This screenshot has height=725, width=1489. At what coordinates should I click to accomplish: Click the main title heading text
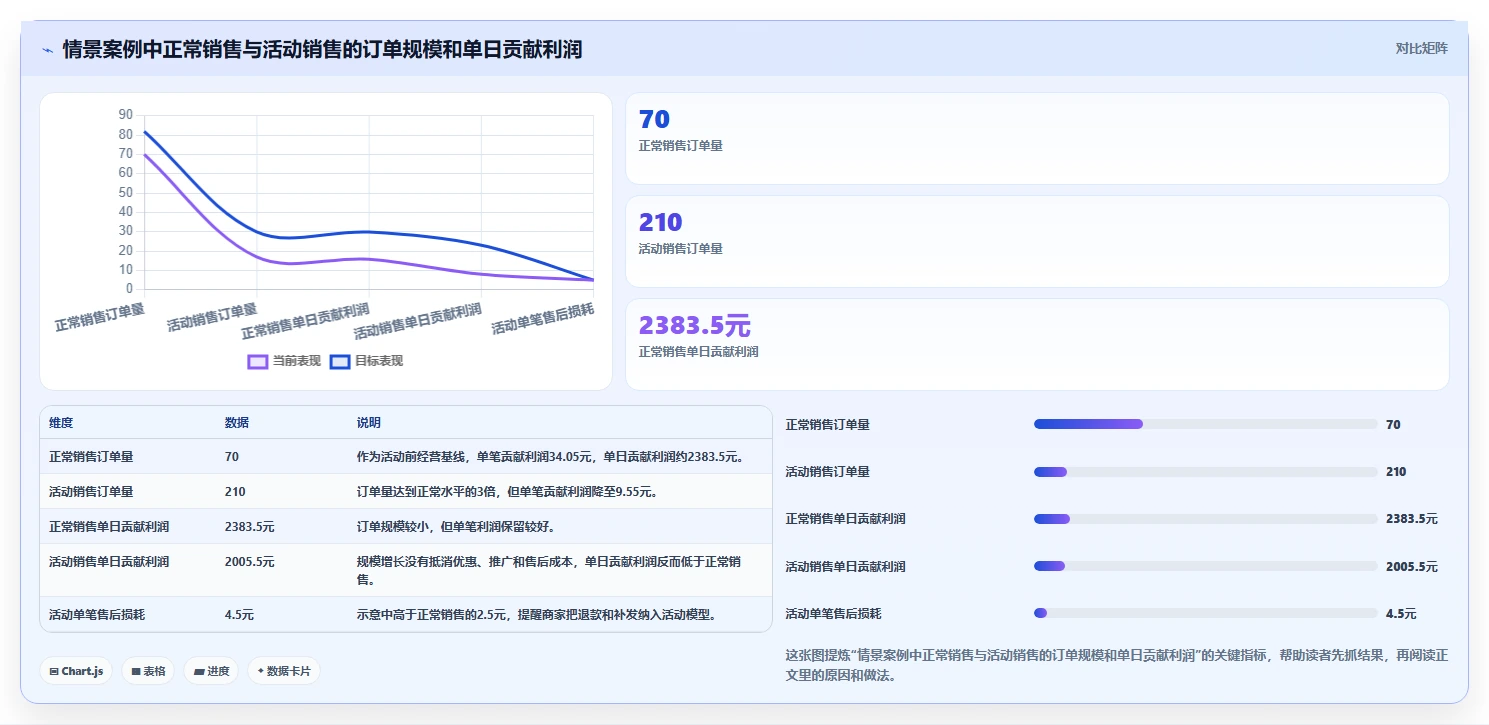pyautogui.click(x=322, y=49)
